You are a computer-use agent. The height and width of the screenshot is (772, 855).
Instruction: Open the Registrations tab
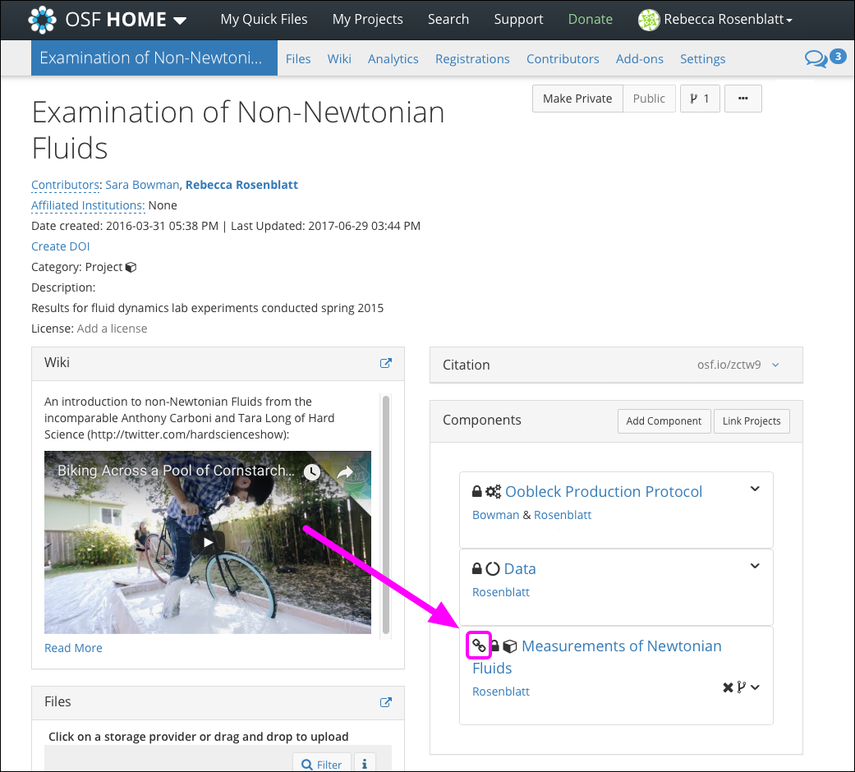(x=472, y=59)
